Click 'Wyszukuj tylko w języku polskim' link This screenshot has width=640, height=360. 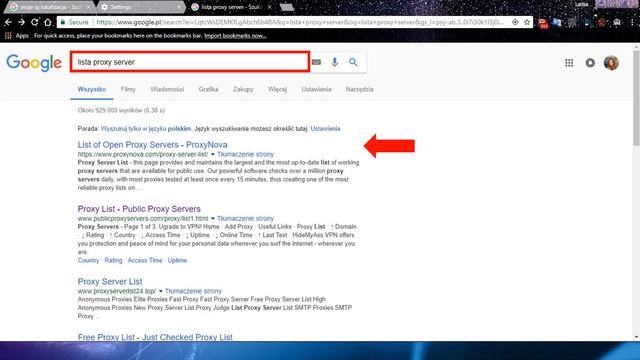coord(146,129)
